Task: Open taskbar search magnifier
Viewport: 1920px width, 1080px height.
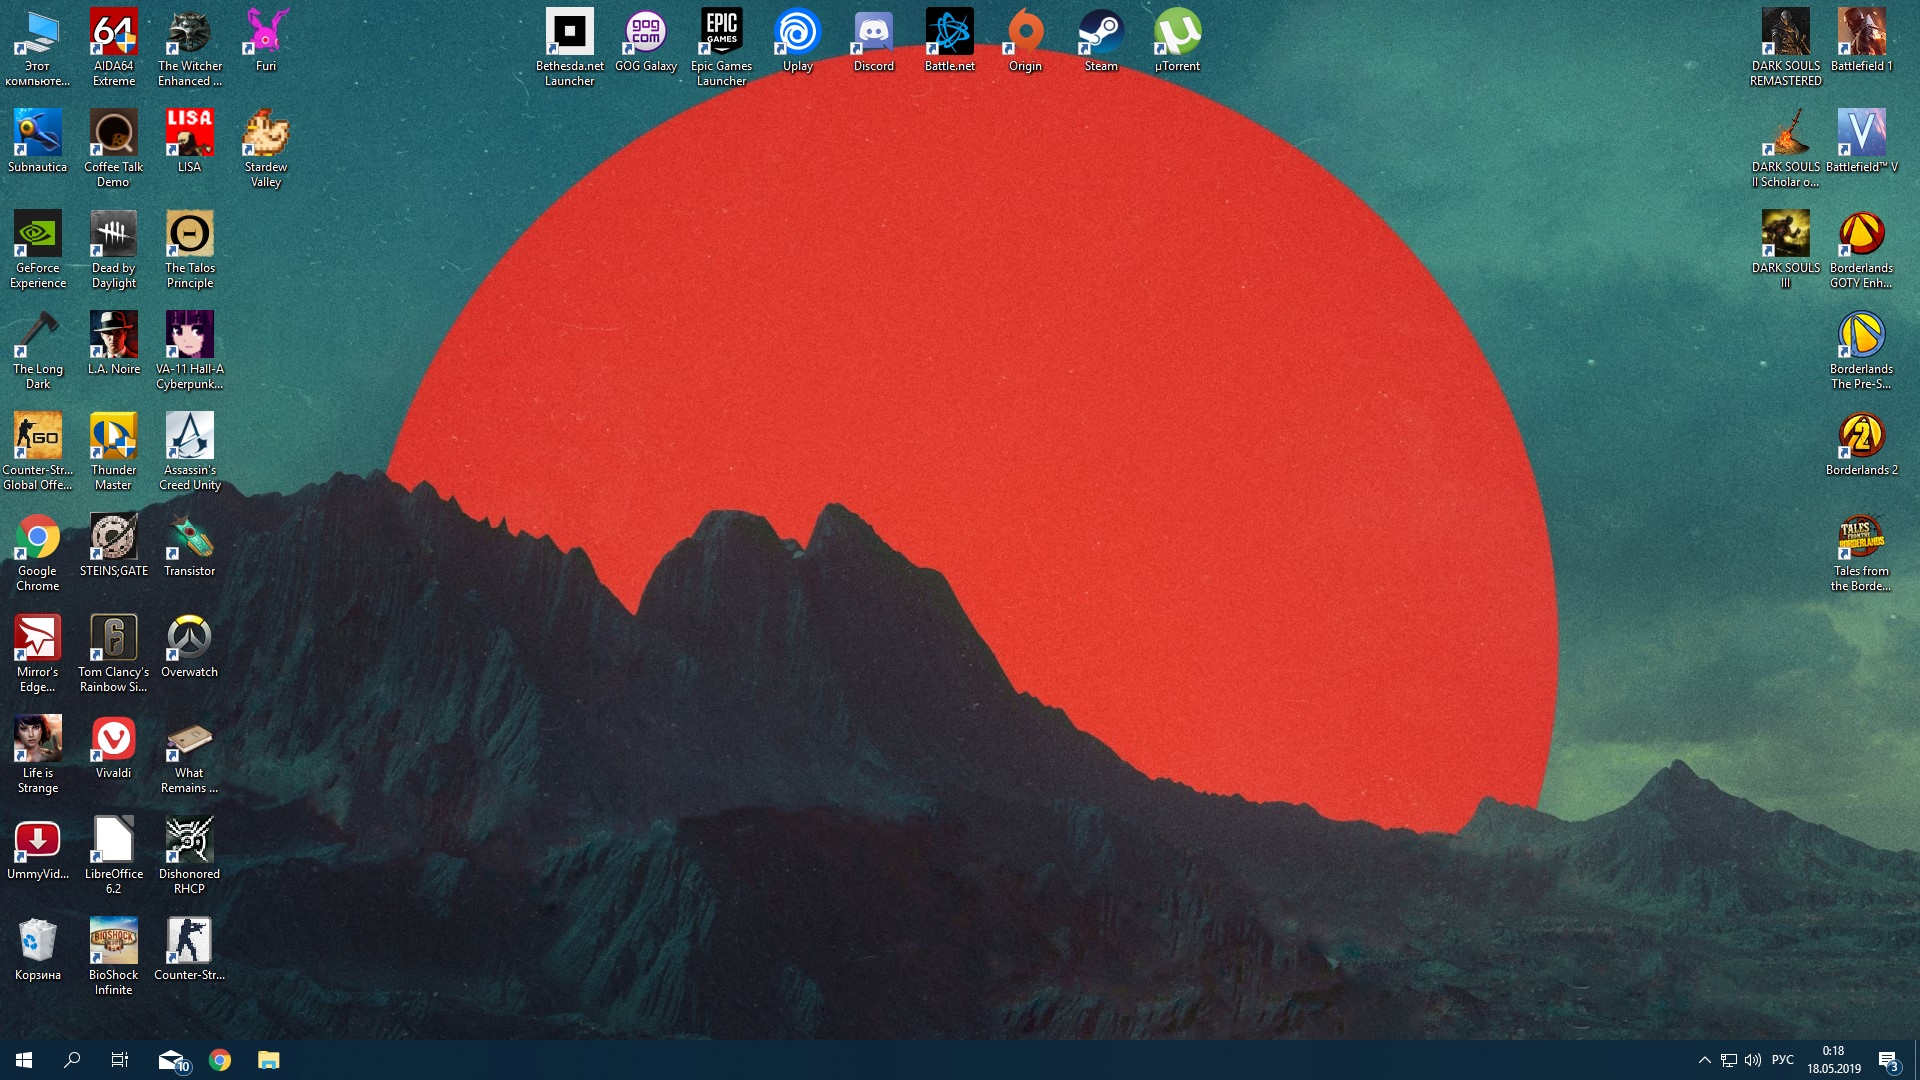Action: point(72,1060)
